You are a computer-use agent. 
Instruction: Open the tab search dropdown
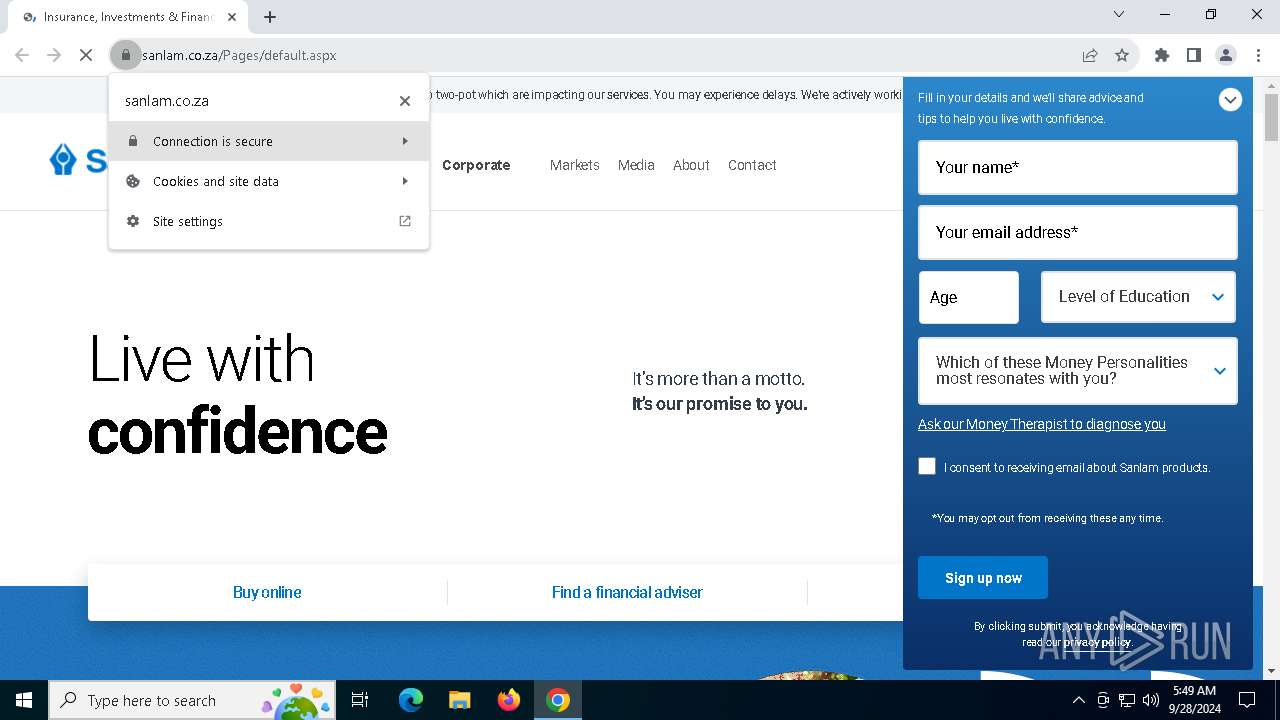click(x=1119, y=14)
